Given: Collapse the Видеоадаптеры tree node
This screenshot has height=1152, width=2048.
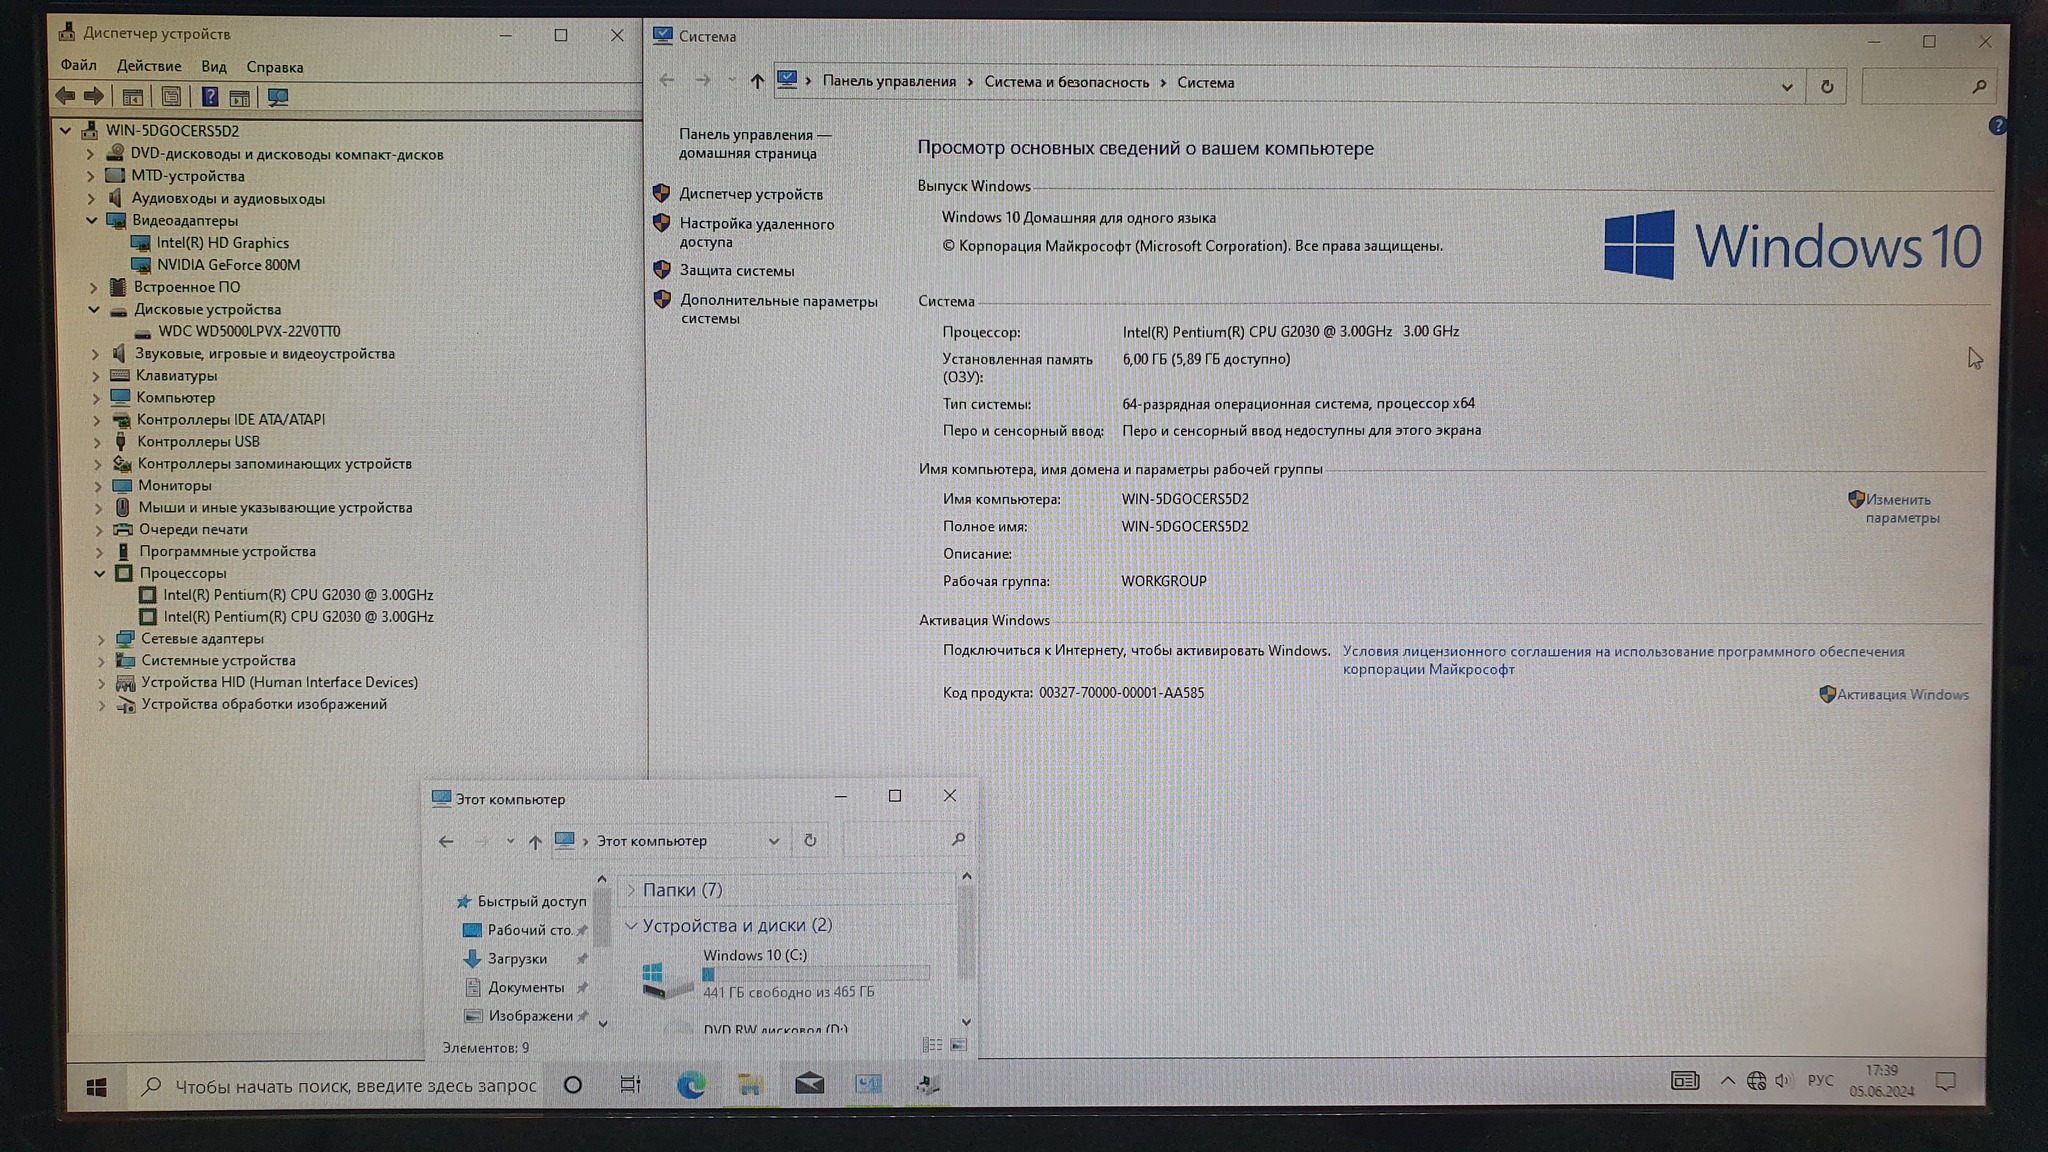Looking at the screenshot, I should [92, 220].
